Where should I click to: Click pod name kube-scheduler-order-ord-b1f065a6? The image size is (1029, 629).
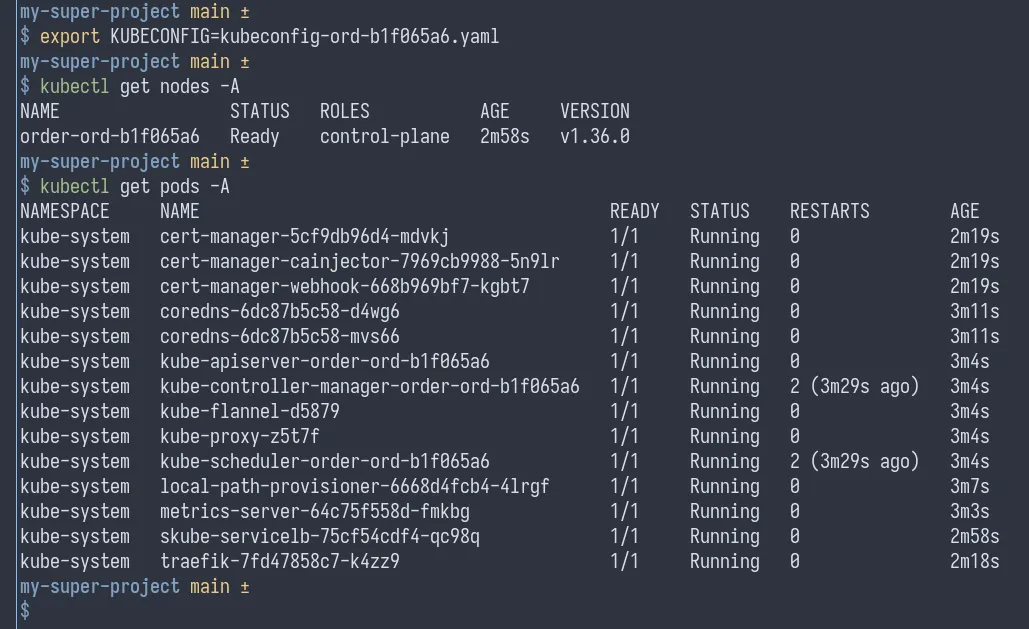point(325,462)
